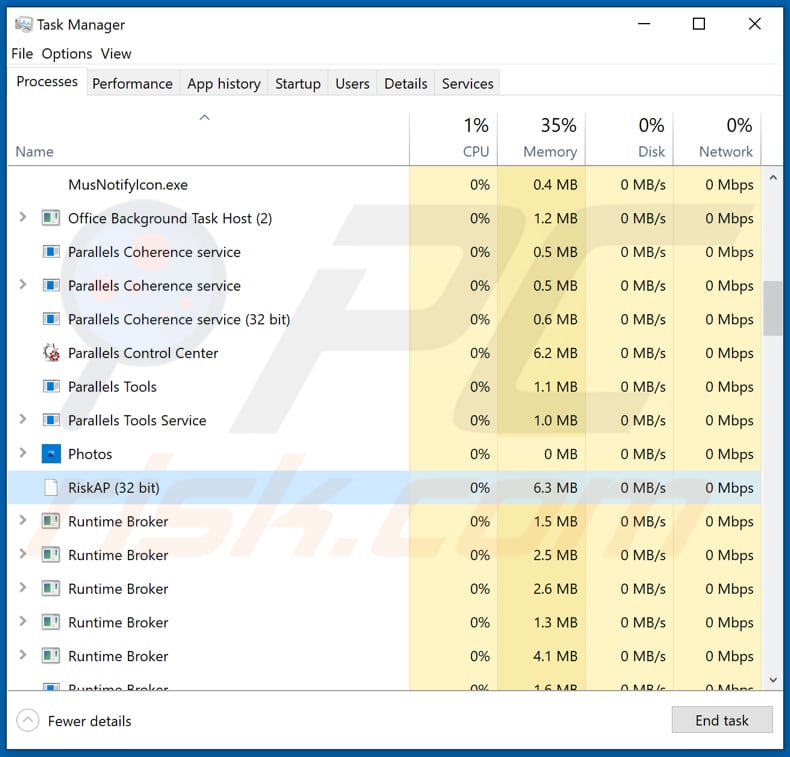Viewport: 790px width, 757px height.
Task: Click the vertical scrollbar thumb
Action: click(x=772, y=308)
